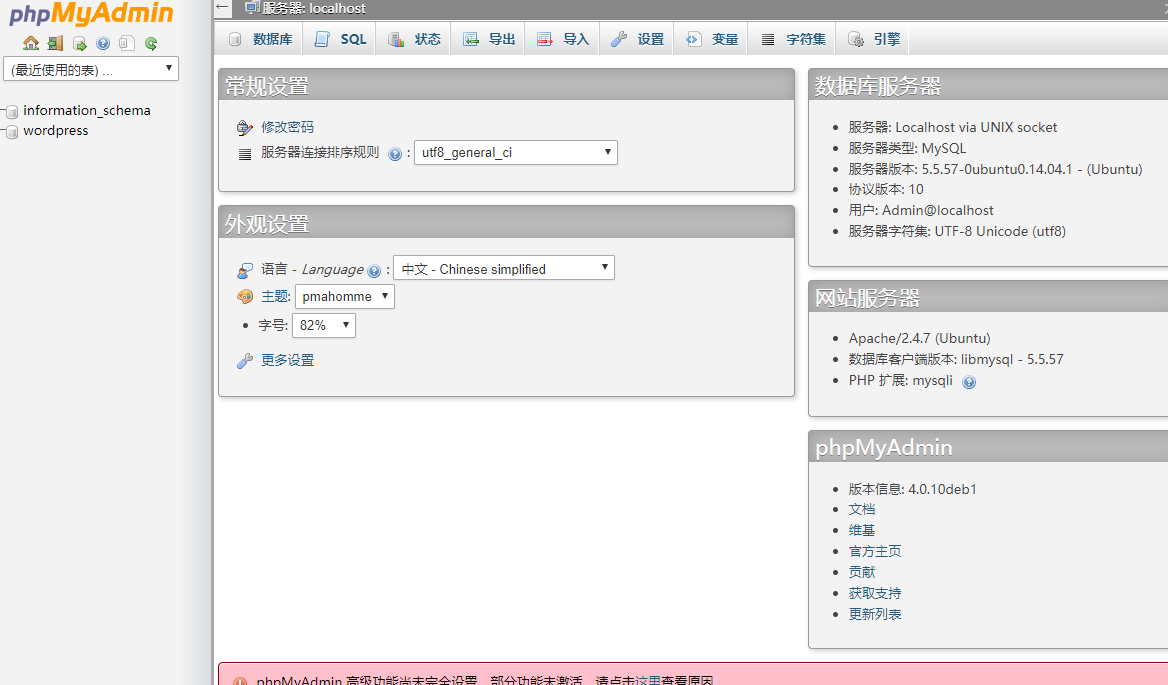Screen dimensions: 1168x685
Task: Open the 82% font size dropdown
Action: [x=324, y=325]
